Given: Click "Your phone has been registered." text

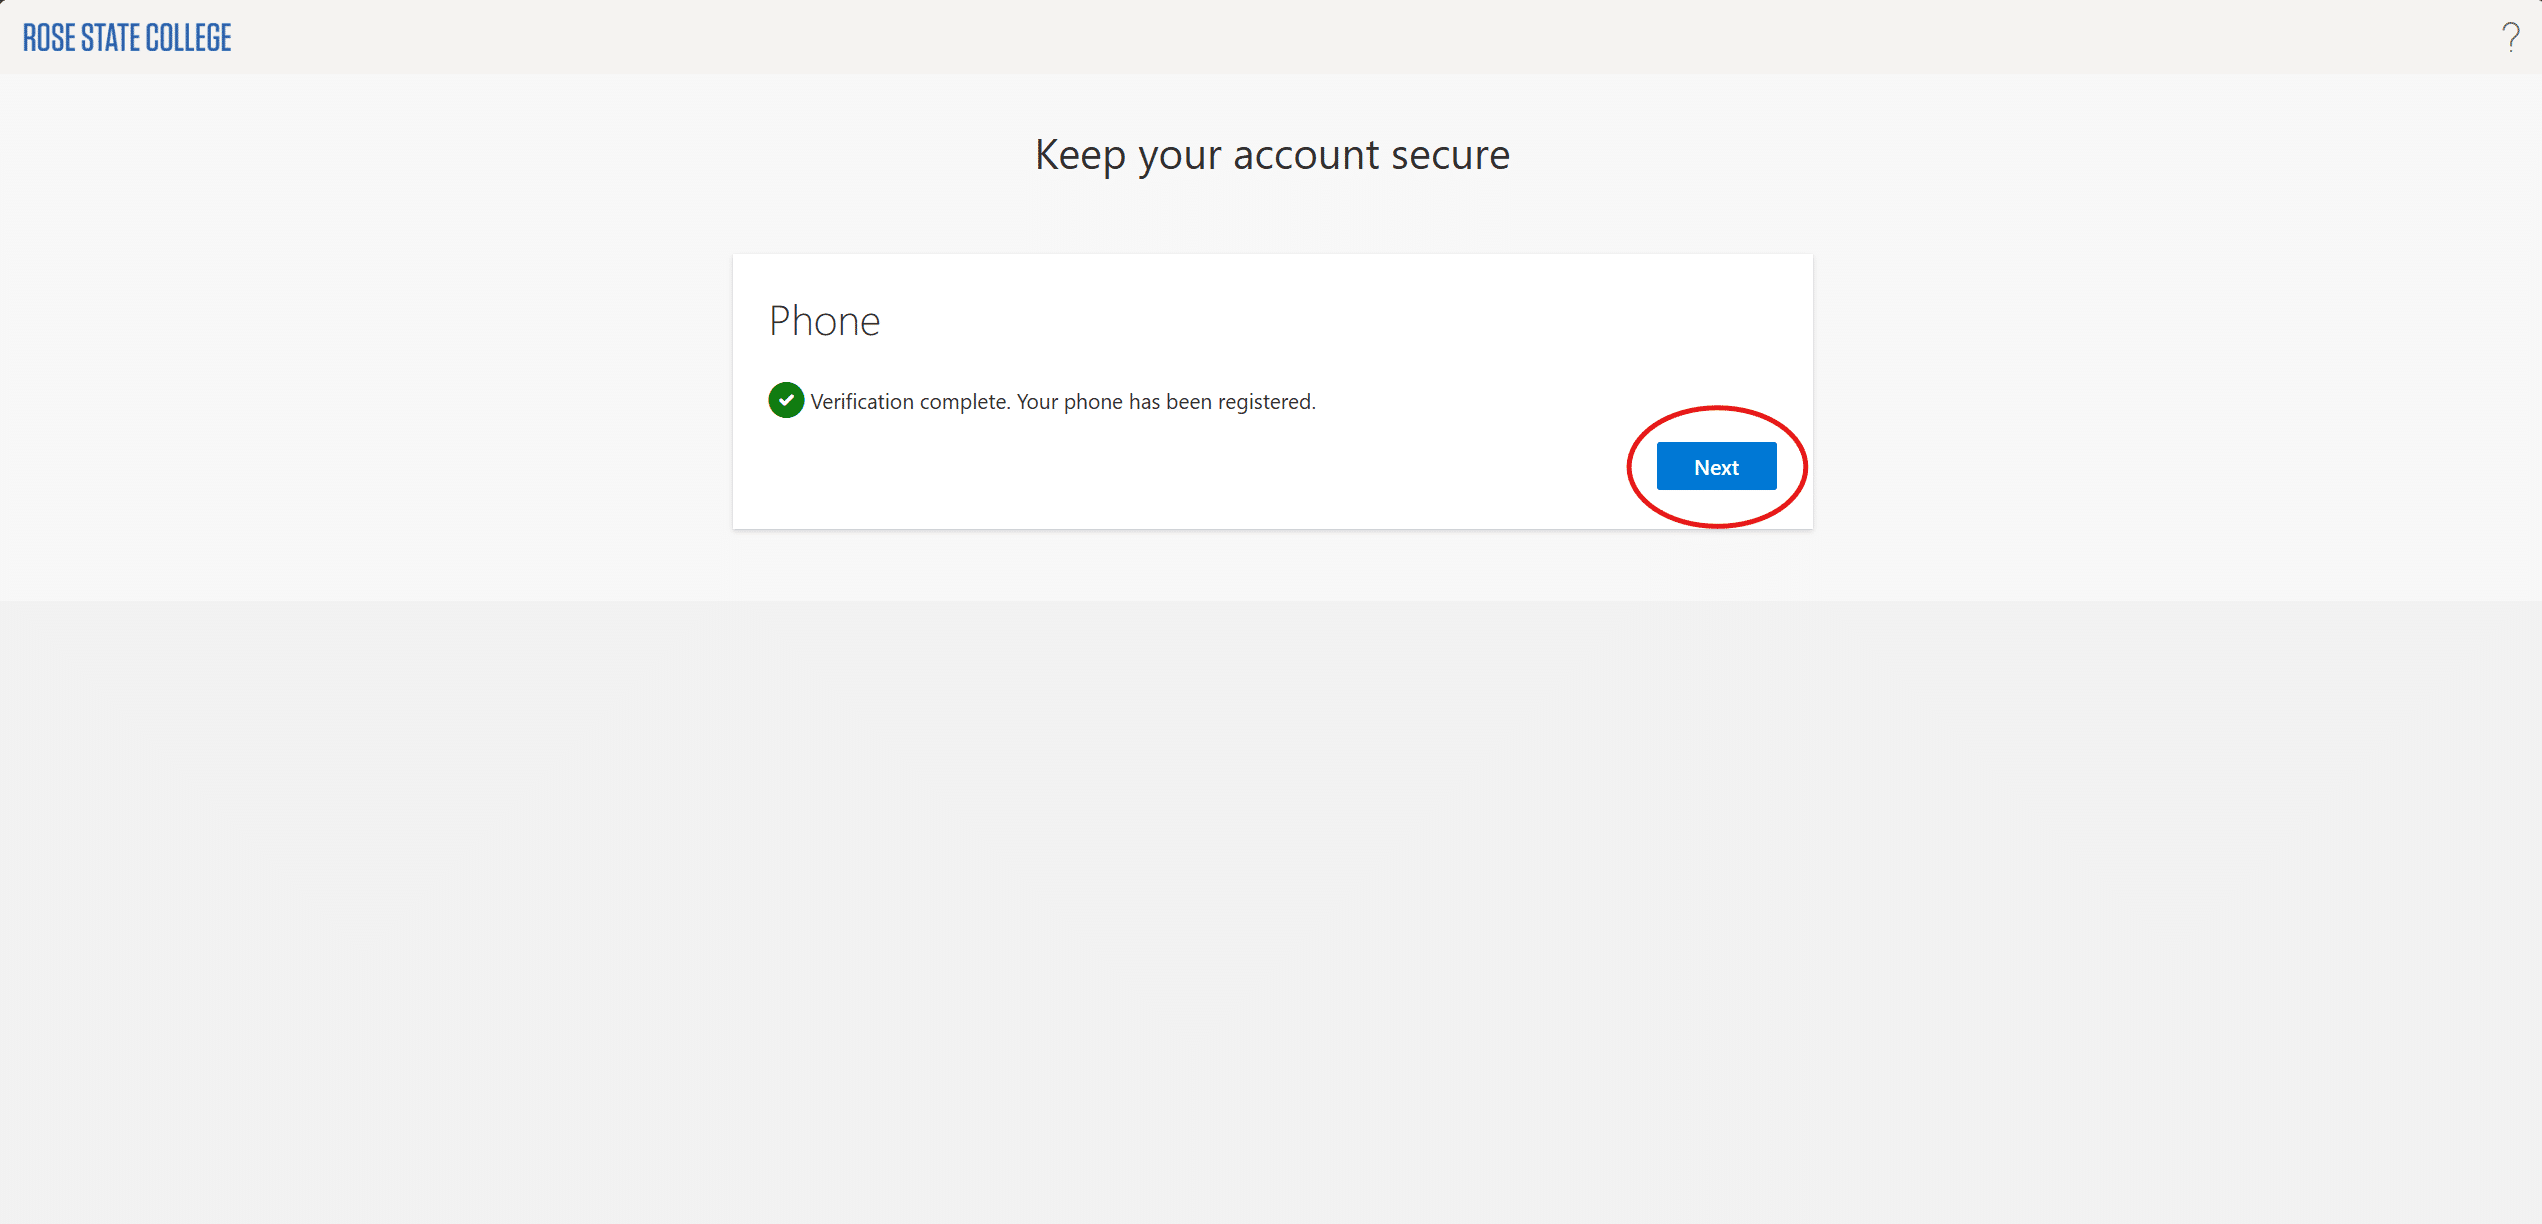Looking at the screenshot, I should 1165,402.
